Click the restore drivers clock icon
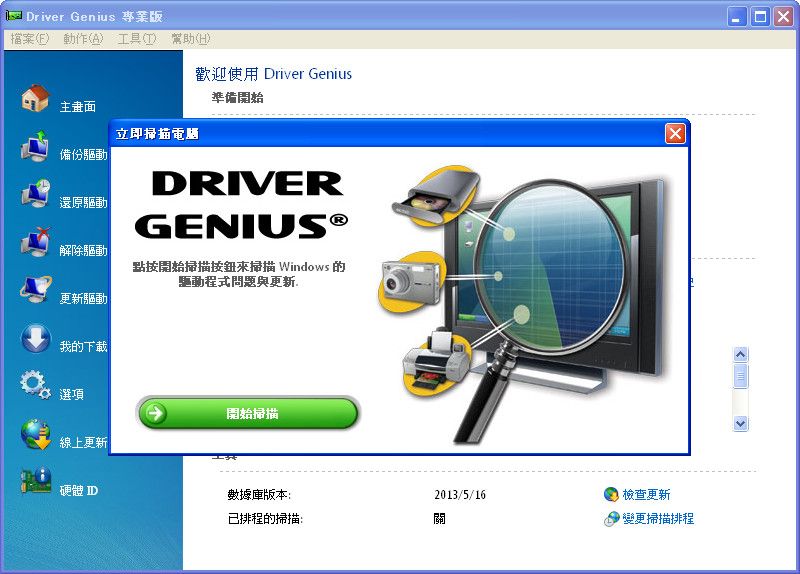 pyautogui.click(x=36, y=194)
